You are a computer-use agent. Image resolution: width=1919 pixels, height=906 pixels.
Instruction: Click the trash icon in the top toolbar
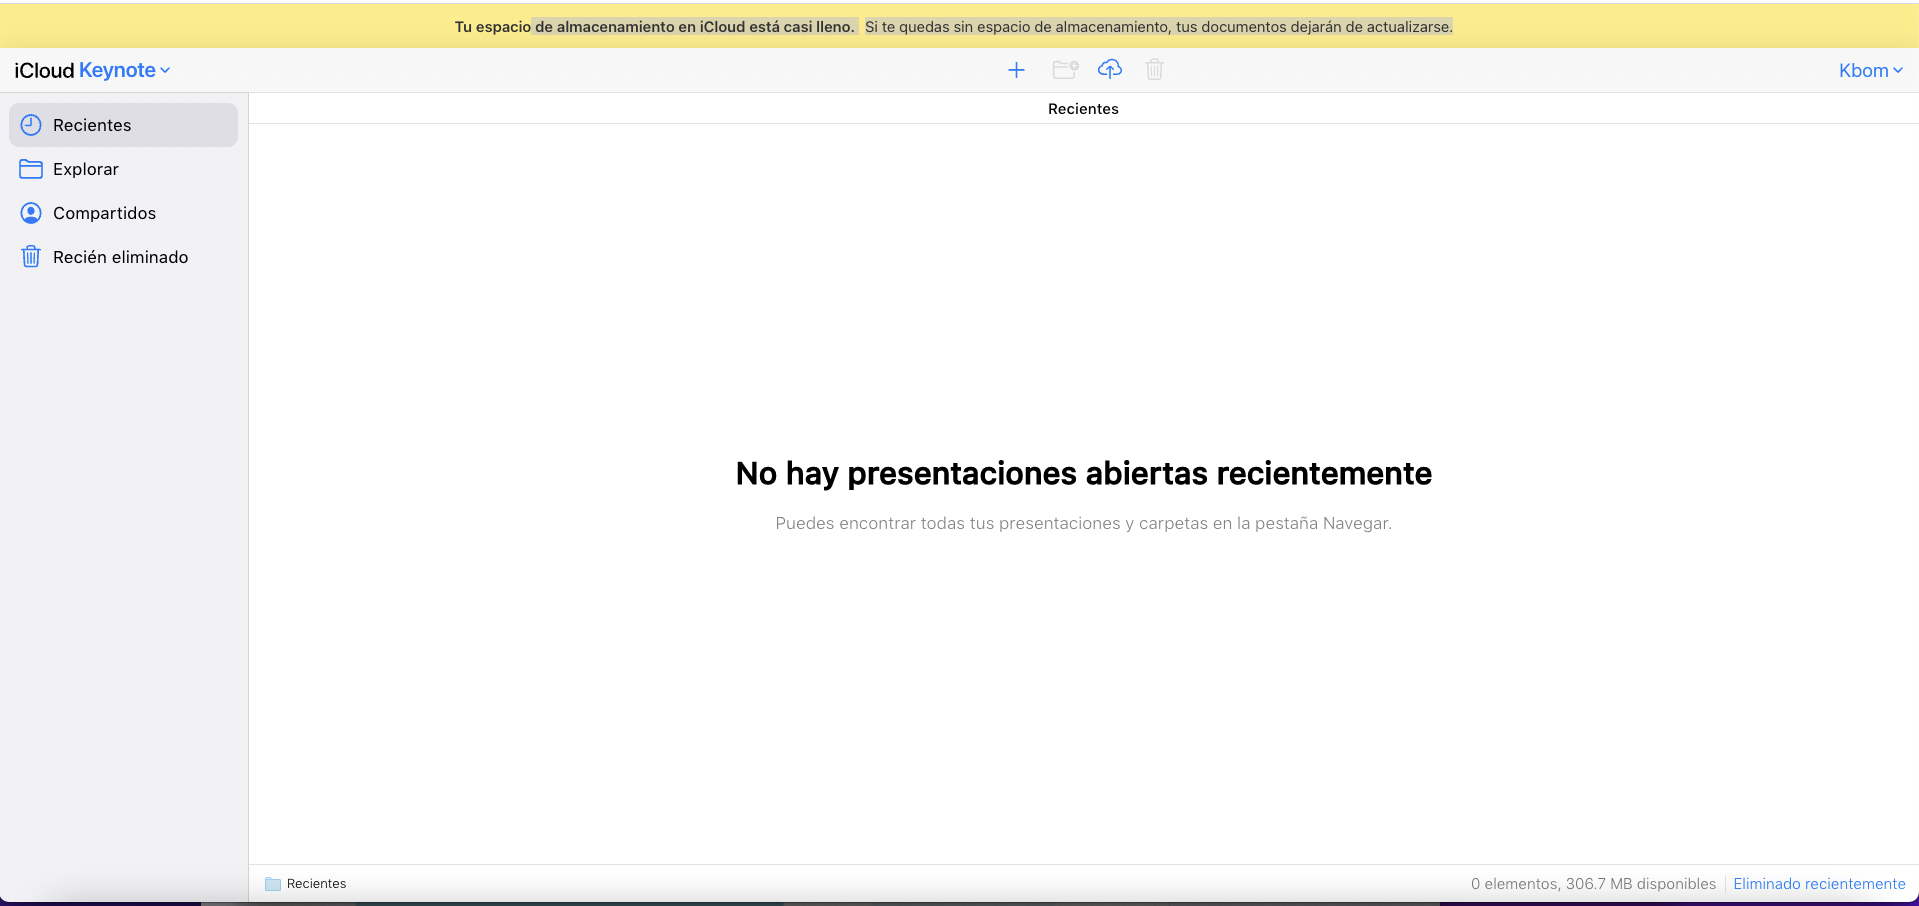tap(1154, 70)
